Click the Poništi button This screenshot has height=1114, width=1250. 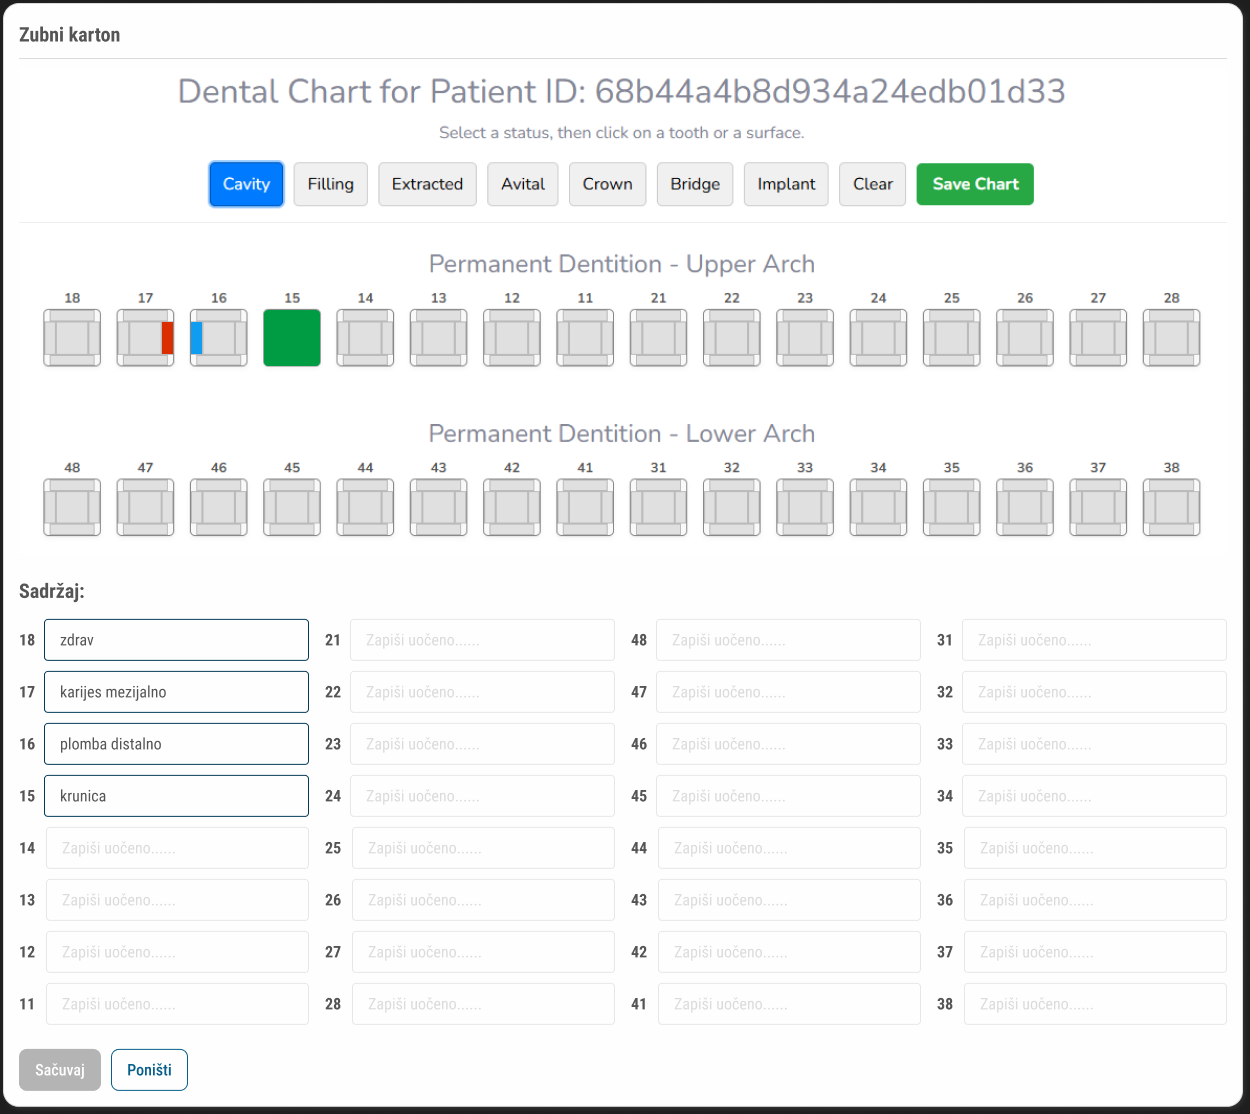pos(149,1070)
